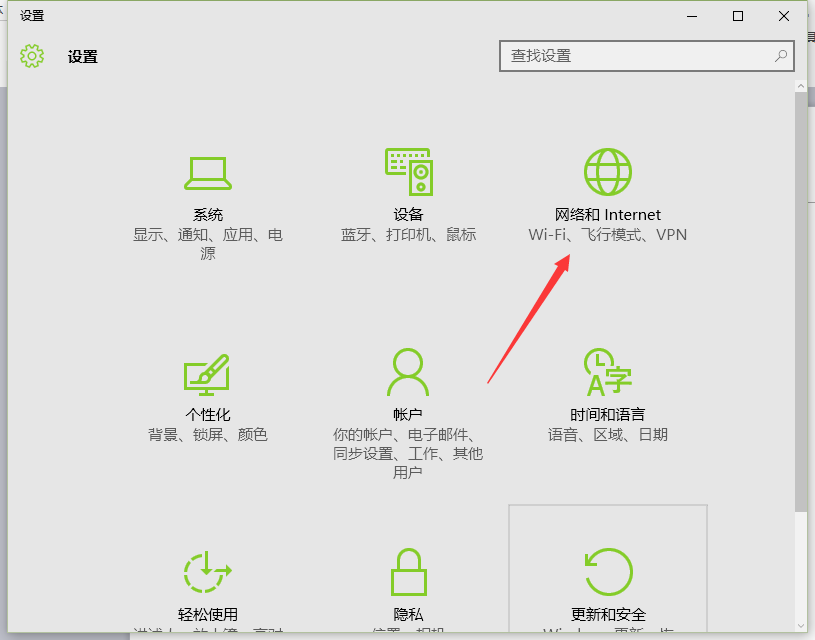The image size is (815, 640).
Task: Click the 蓝牙、打印机、鼠标 description text
Action: 408,235
